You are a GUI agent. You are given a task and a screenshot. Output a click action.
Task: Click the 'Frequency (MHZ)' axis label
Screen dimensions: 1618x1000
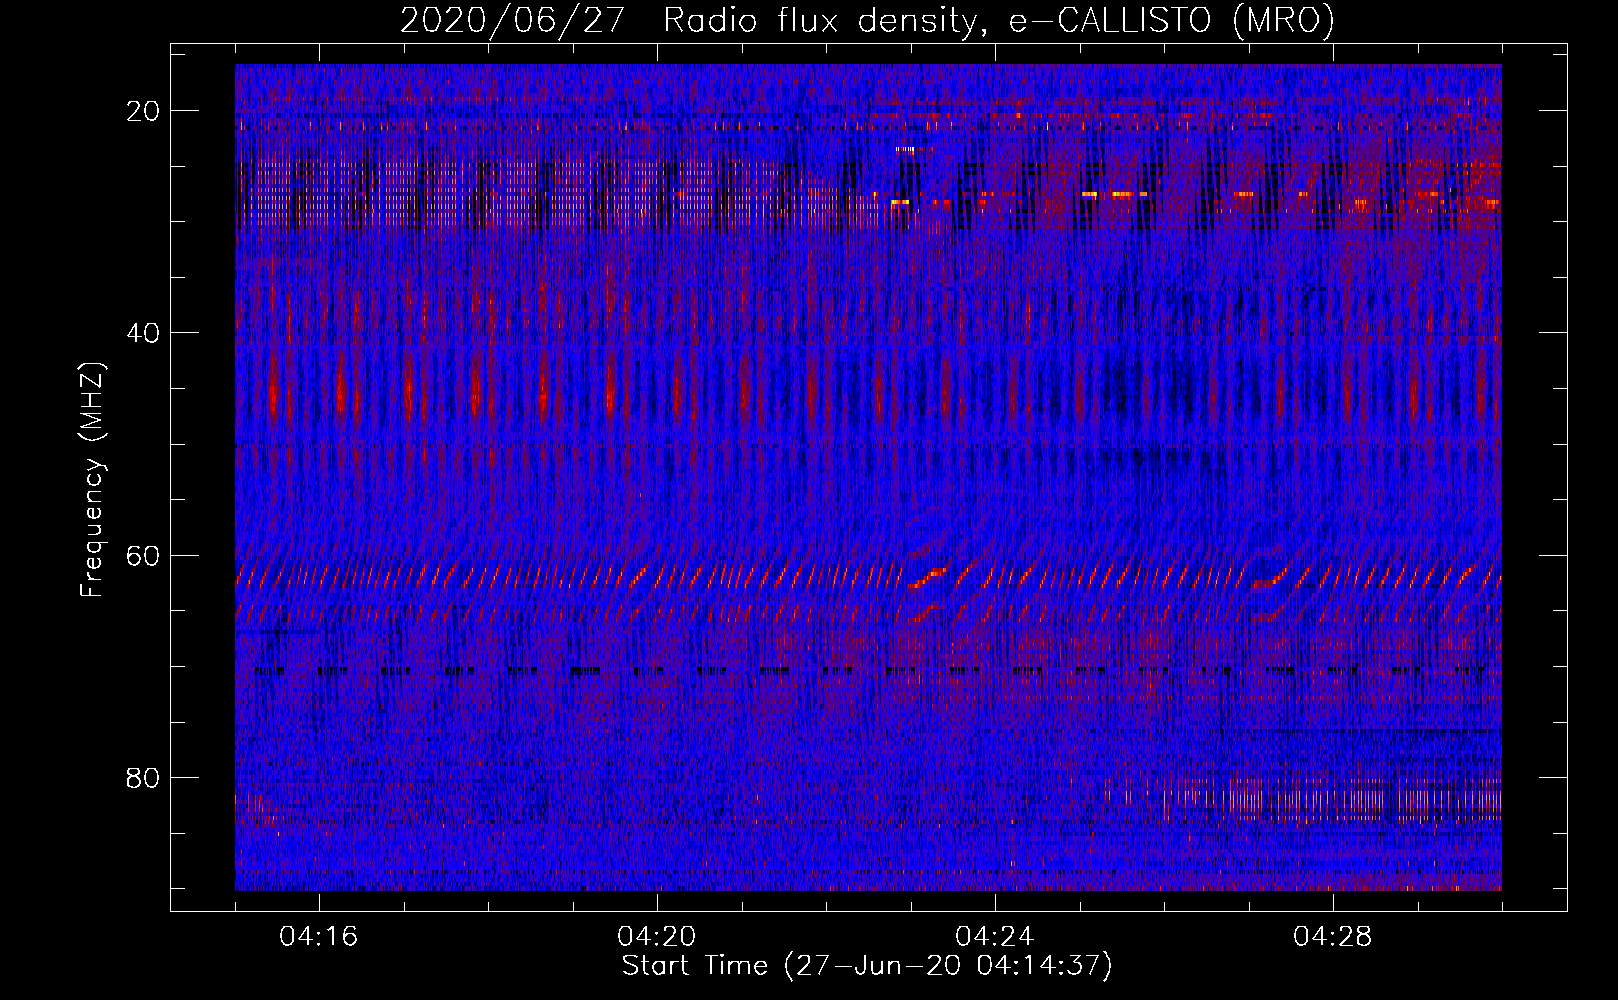92,480
